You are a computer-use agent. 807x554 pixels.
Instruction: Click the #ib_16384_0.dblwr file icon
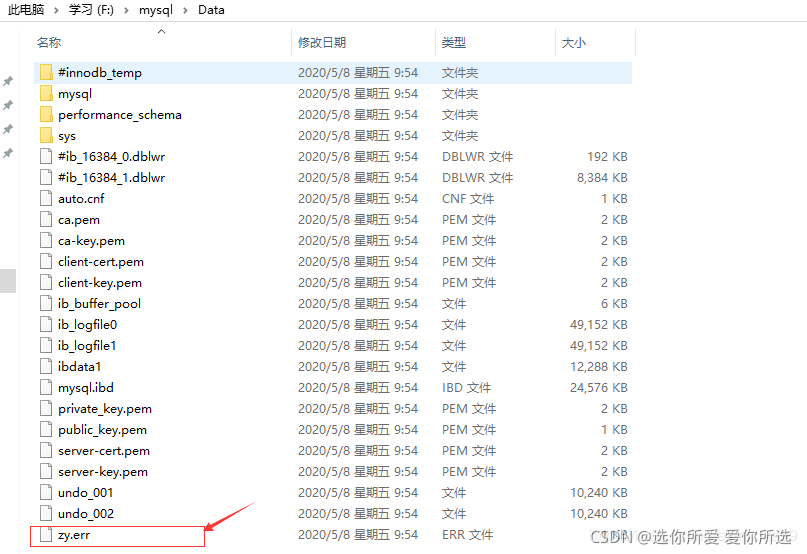tap(46, 157)
